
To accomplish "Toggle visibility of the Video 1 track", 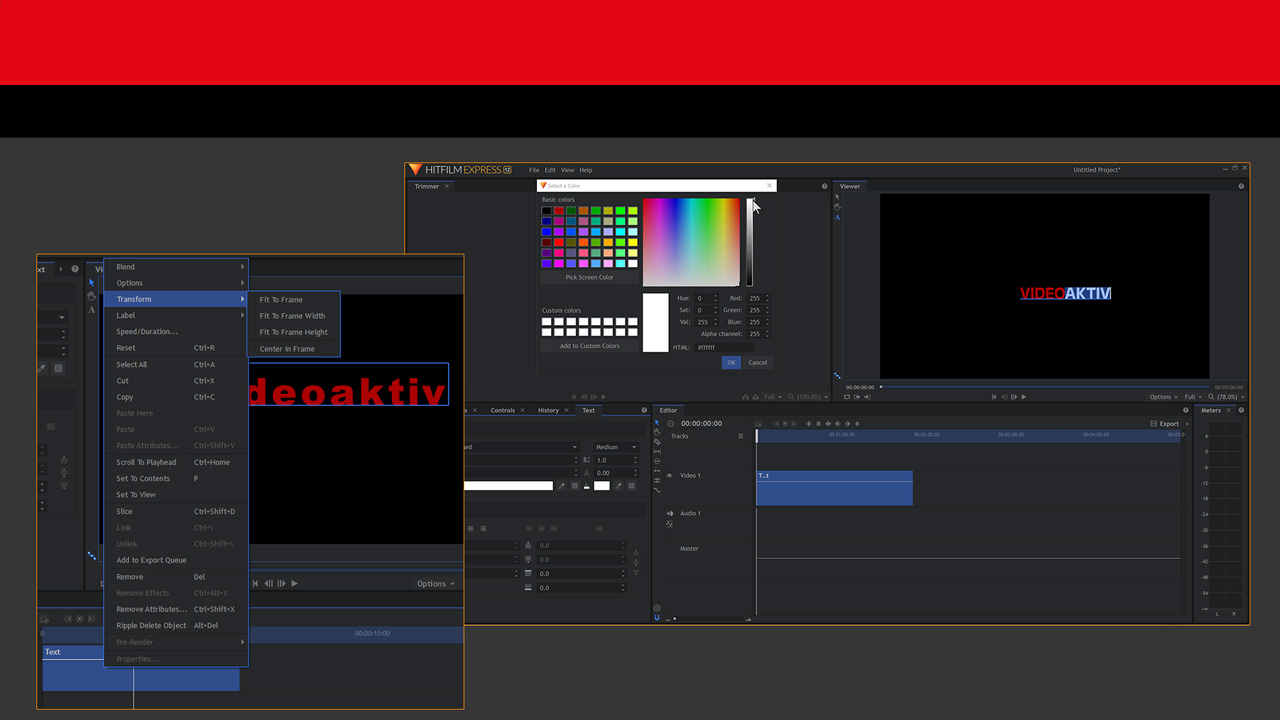I will pos(670,475).
